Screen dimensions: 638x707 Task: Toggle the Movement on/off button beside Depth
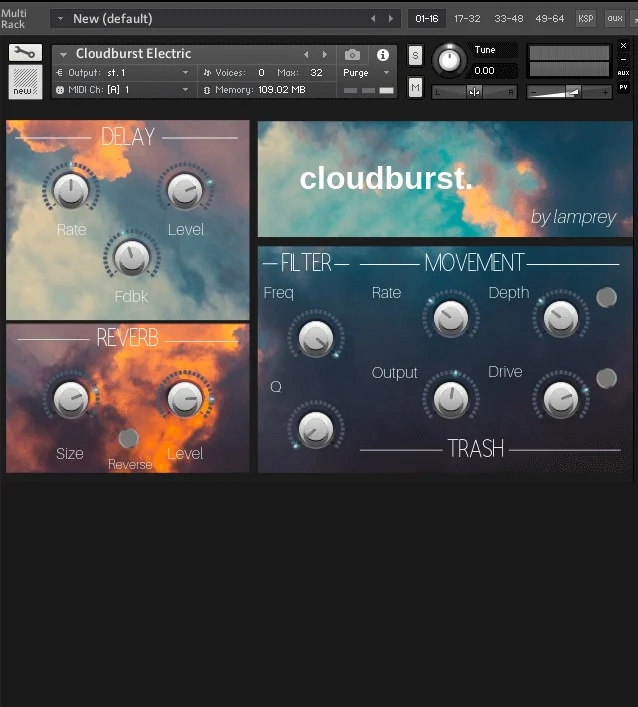(606, 297)
